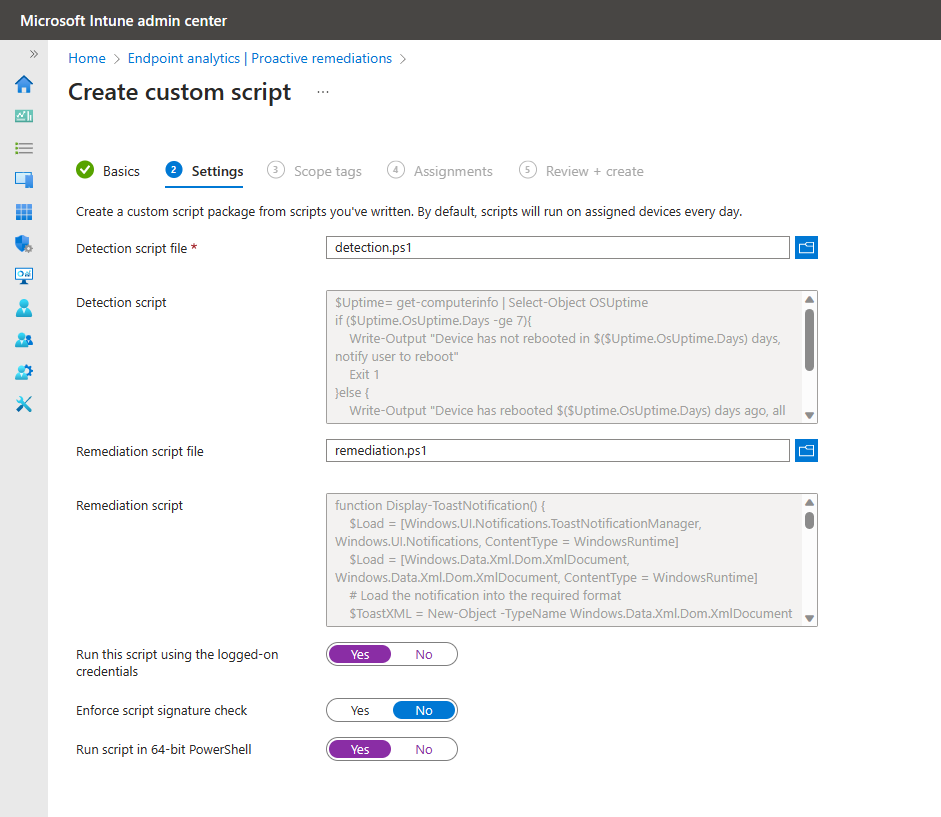Navigate to Endpoint analytics via breadcrumb
This screenshot has height=817, width=941.
coord(260,58)
